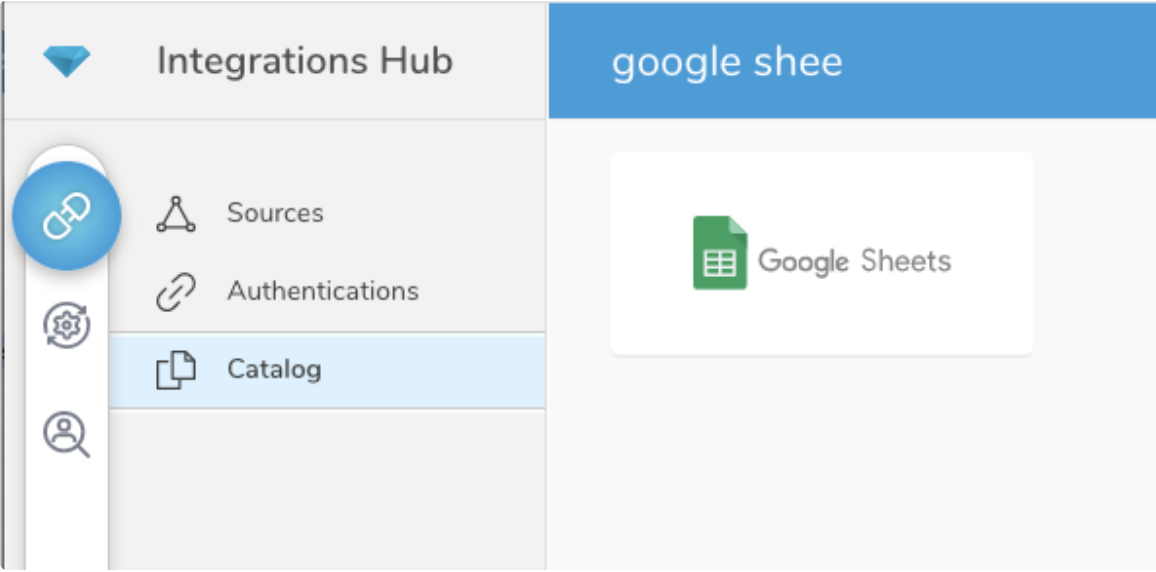Click the "Sheets" word on the card
The height and width of the screenshot is (572, 1156).
pyautogui.click(x=905, y=261)
